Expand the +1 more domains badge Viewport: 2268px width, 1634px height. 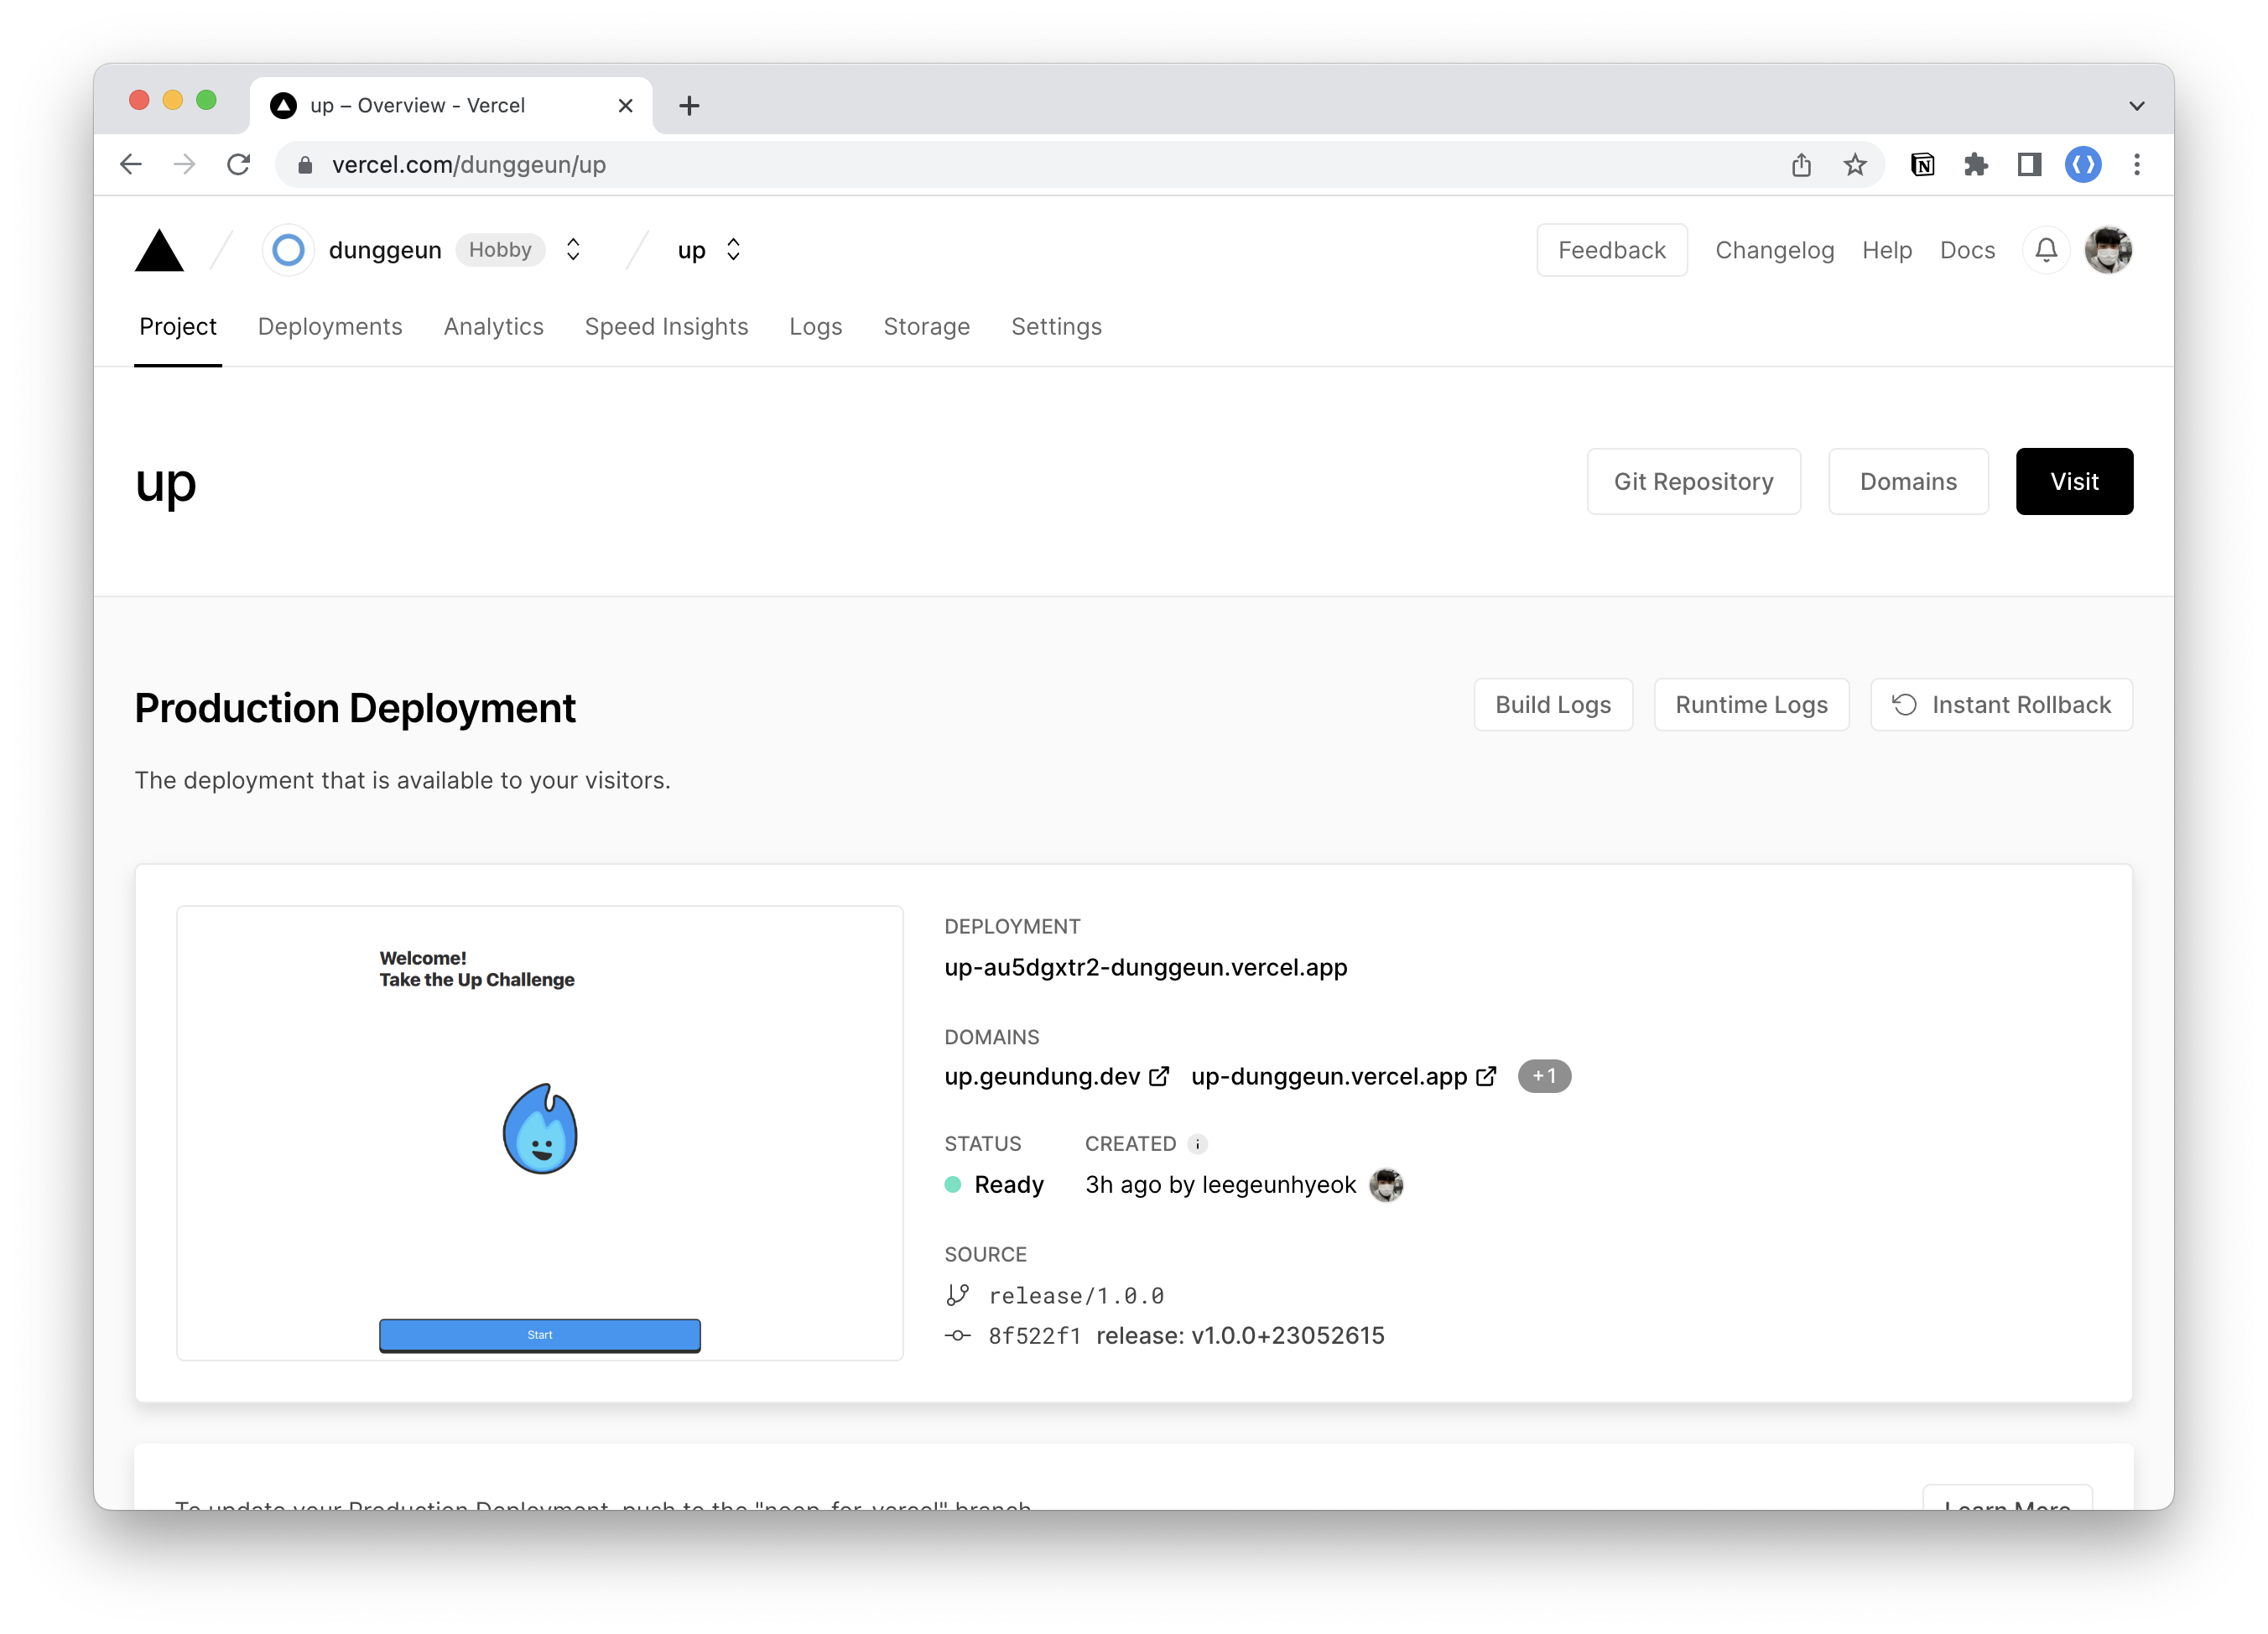click(x=1543, y=1076)
